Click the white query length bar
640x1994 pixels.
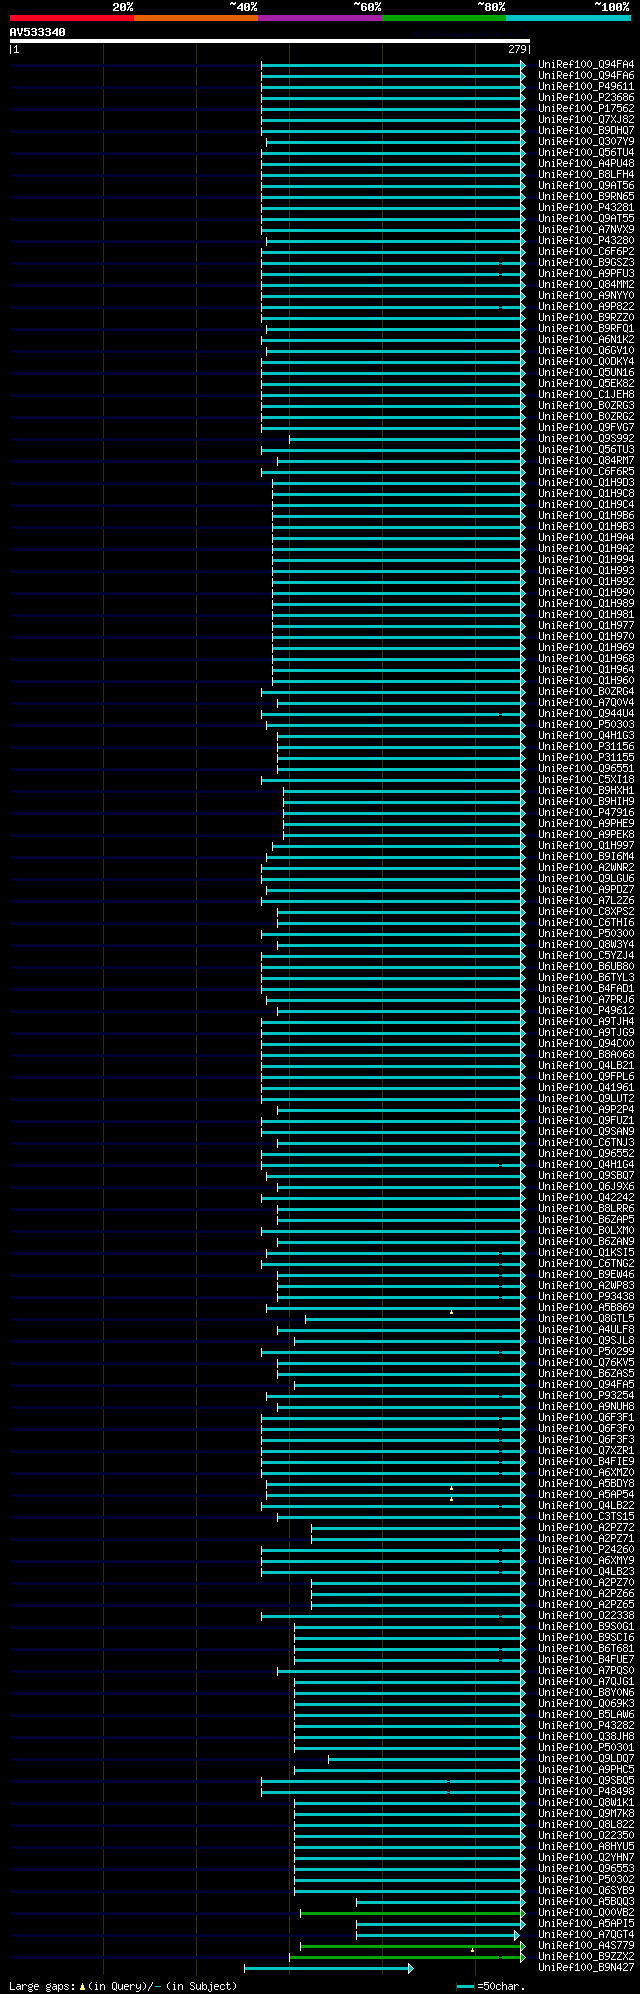[x=269, y=41]
